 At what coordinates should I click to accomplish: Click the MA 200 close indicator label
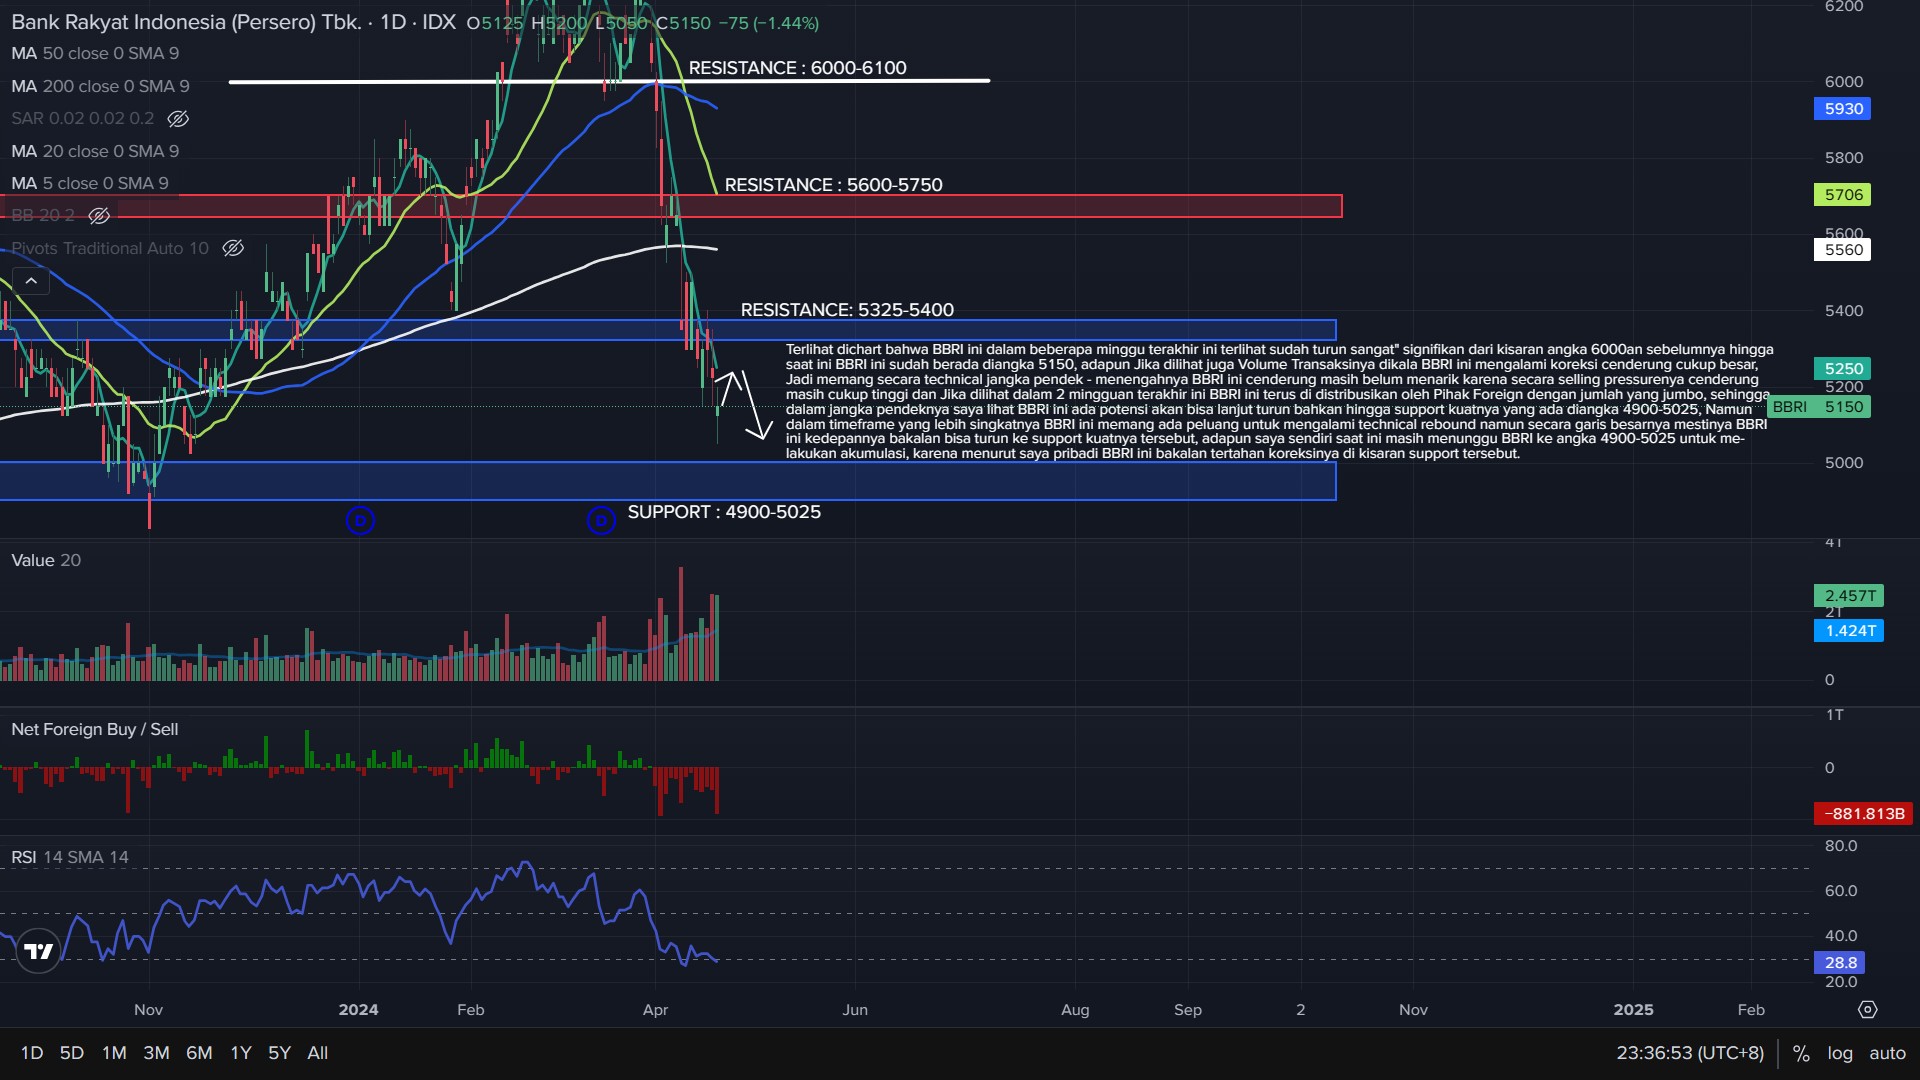click(100, 86)
